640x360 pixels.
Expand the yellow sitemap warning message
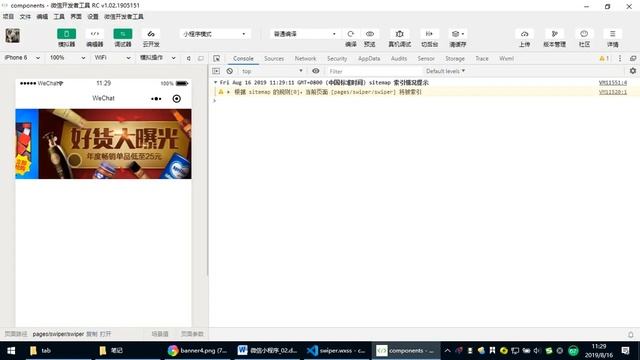pos(229,92)
